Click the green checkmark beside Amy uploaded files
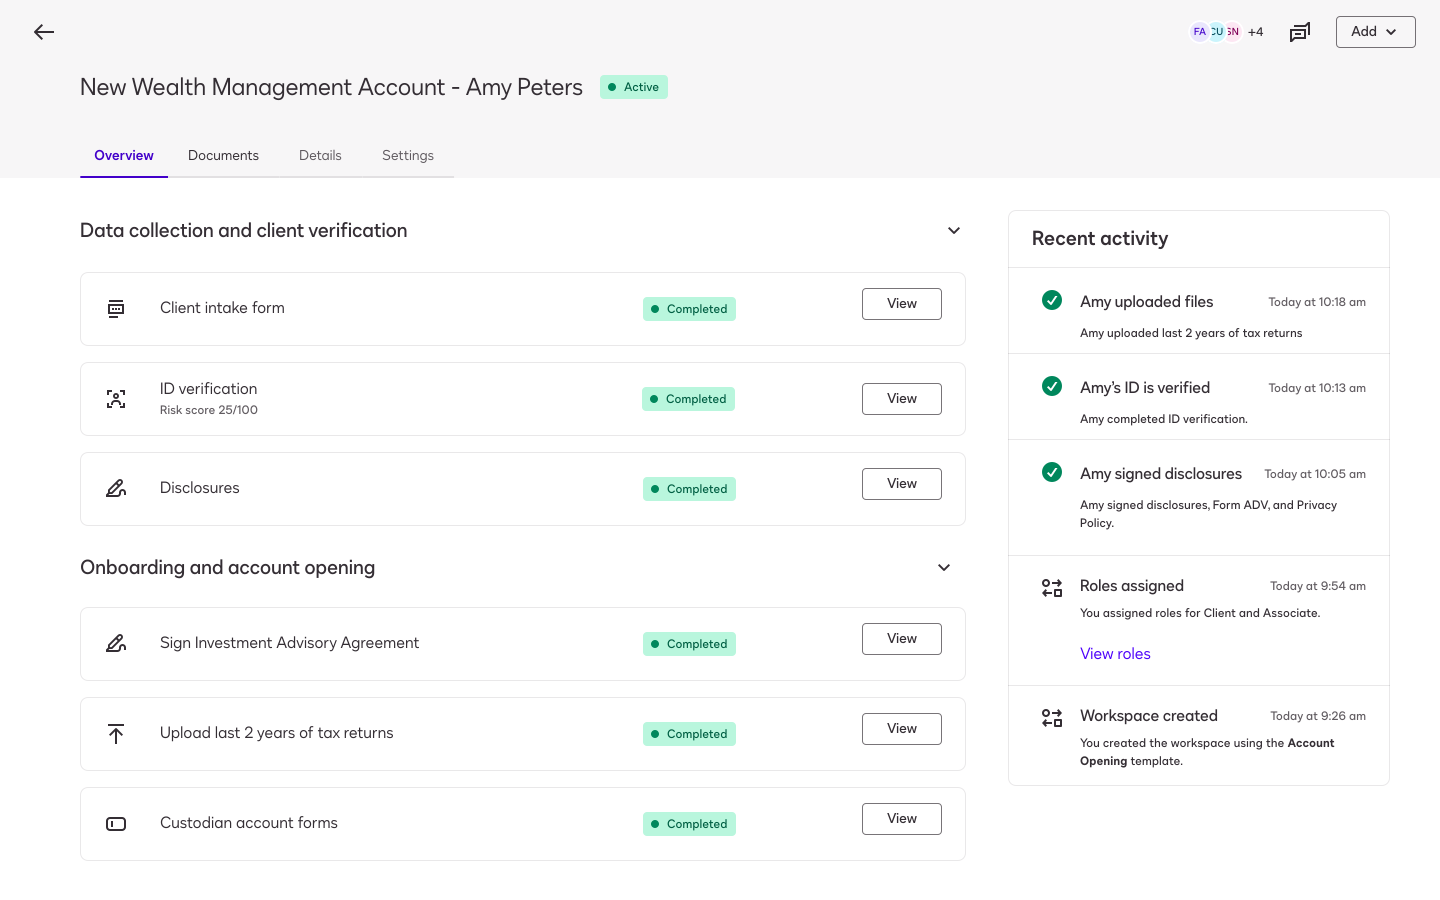1440x900 pixels. pos(1052,300)
